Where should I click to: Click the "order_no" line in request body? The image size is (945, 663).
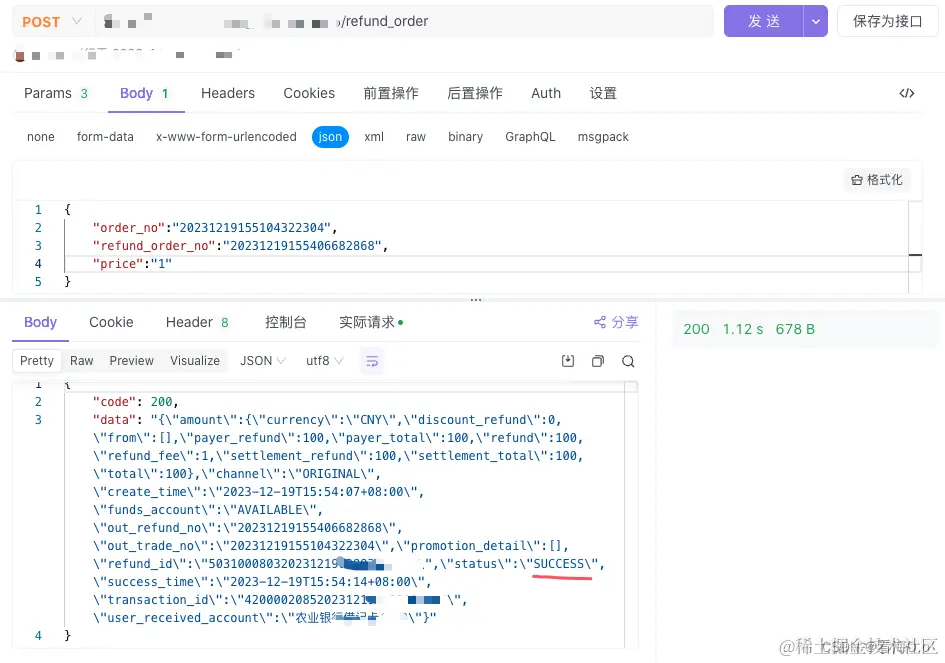(215, 228)
